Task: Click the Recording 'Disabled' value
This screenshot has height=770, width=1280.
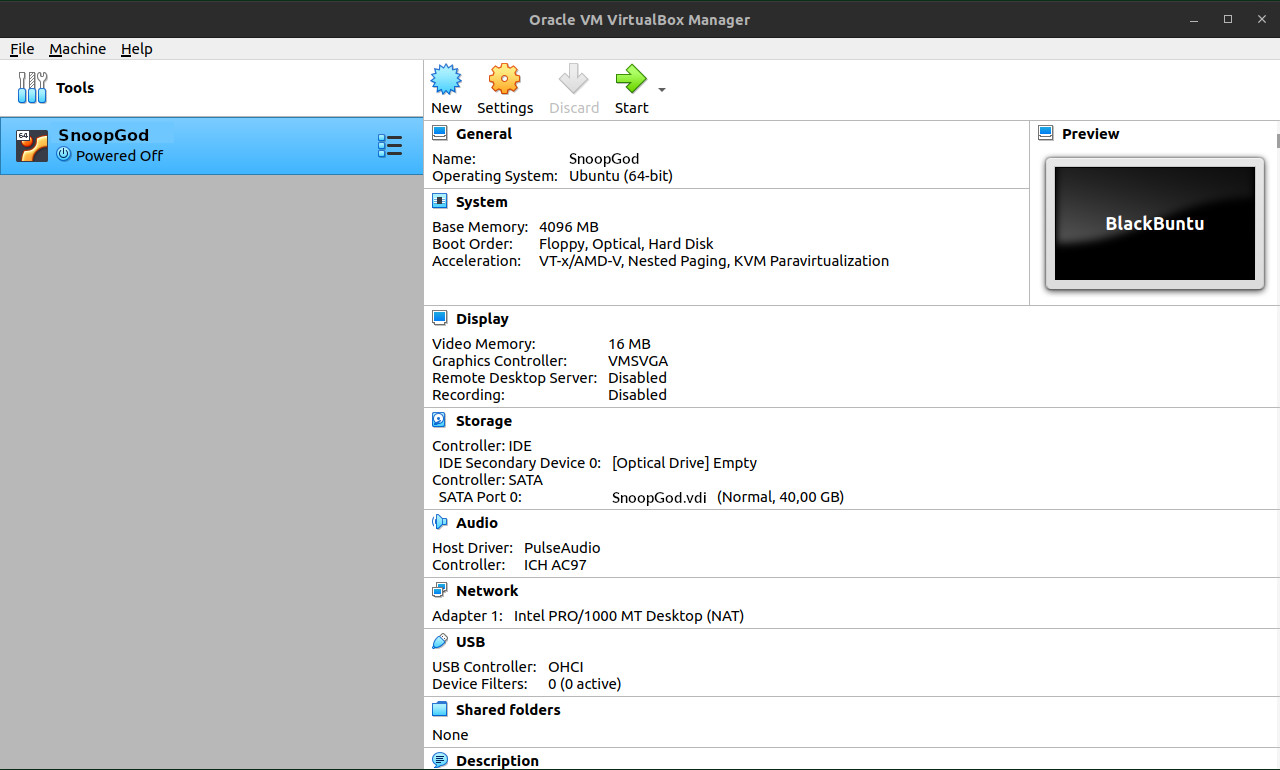Action: point(637,395)
